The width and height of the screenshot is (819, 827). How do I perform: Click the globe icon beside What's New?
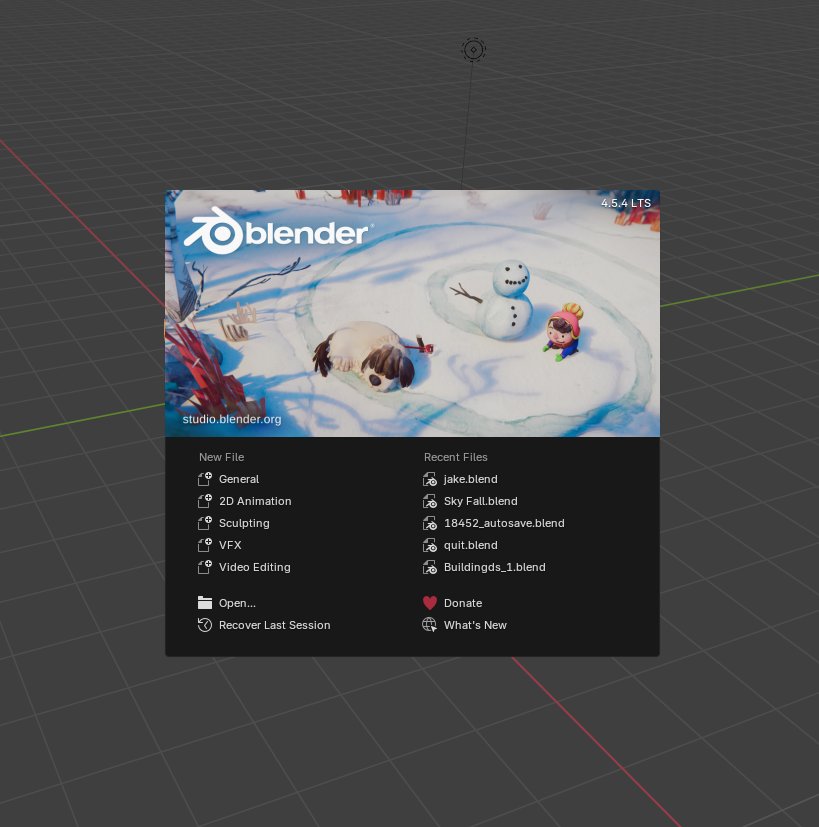tap(430, 625)
